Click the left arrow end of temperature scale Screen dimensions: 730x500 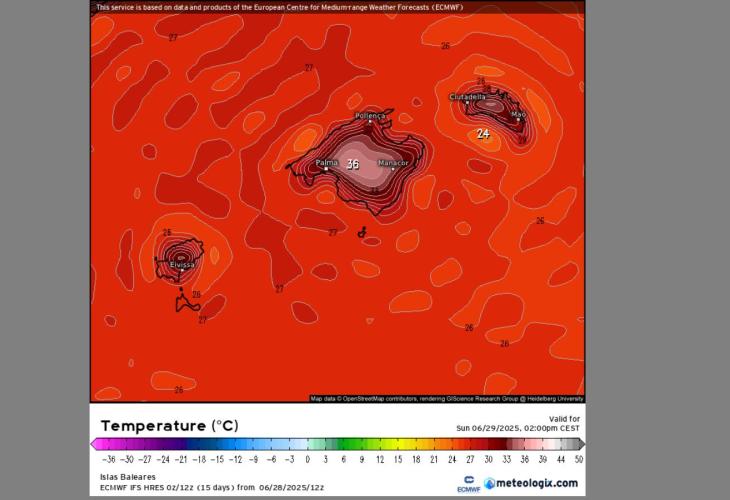point(95,444)
